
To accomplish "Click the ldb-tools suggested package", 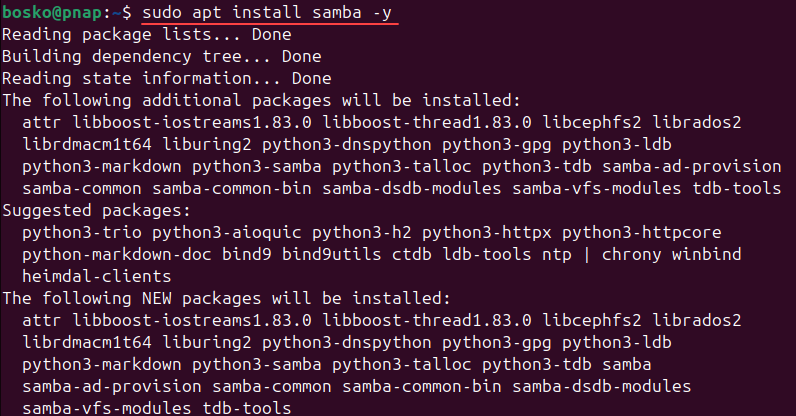I will (x=487, y=254).
